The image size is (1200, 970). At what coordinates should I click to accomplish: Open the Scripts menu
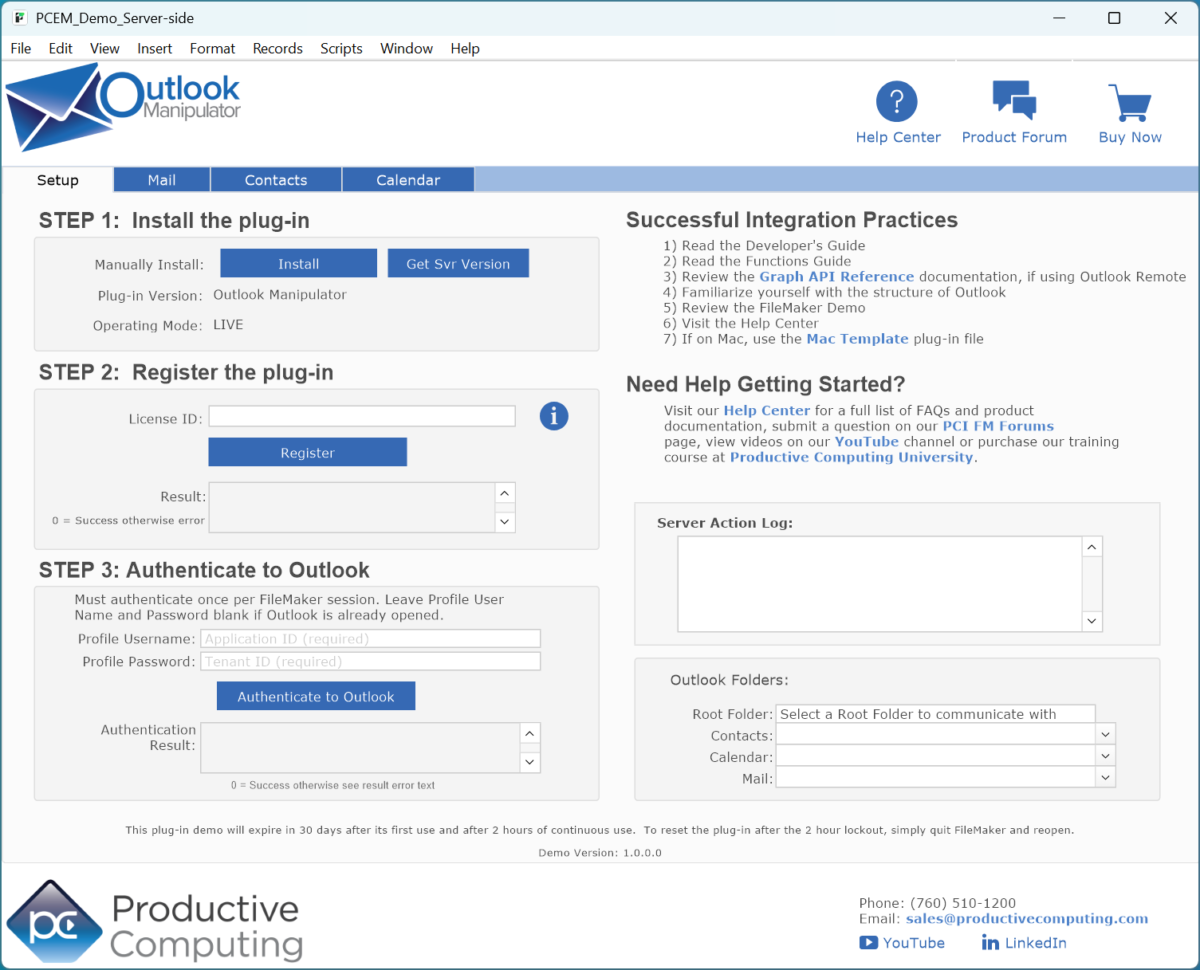[x=341, y=48]
